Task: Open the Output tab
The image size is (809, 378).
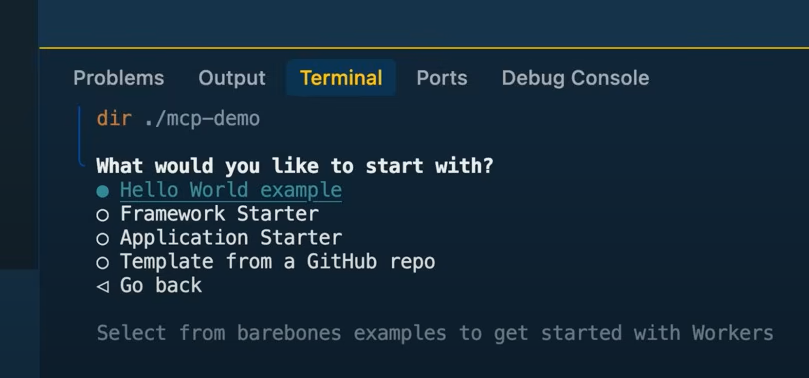Action: click(232, 78)
